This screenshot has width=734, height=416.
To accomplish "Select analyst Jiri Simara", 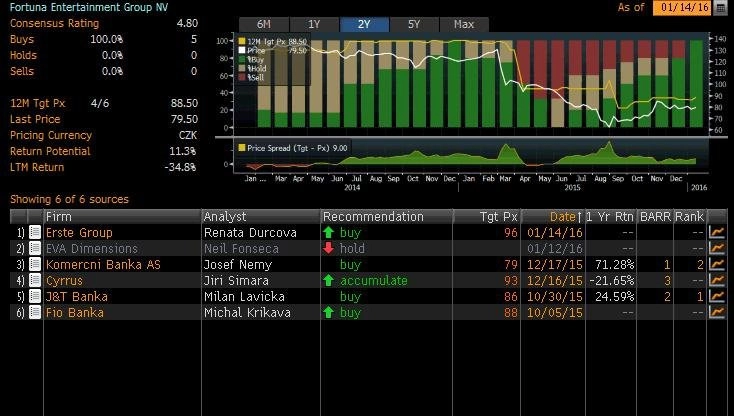I will click(x=236, y=280).
